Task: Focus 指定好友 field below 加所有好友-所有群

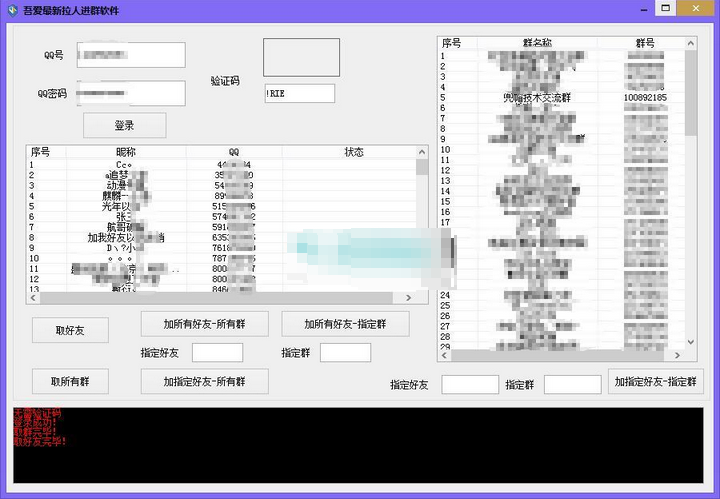Action: 217,353
